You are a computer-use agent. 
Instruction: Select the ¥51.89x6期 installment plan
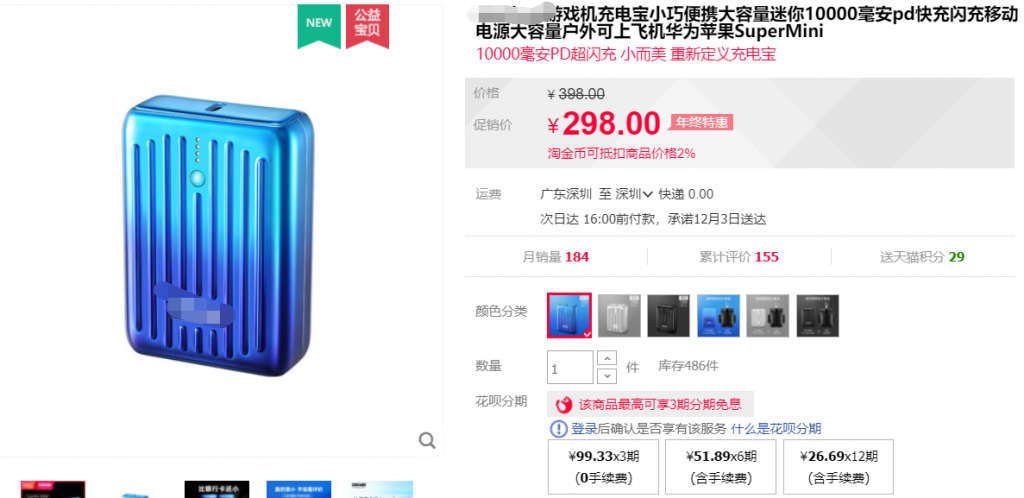pos(721,467)
